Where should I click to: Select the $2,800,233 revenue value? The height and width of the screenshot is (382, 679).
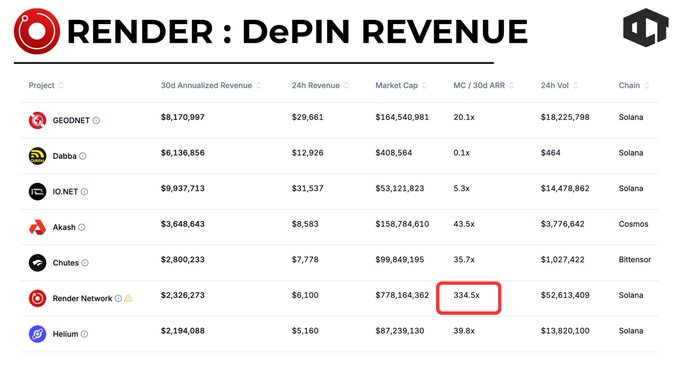point(183,259)
